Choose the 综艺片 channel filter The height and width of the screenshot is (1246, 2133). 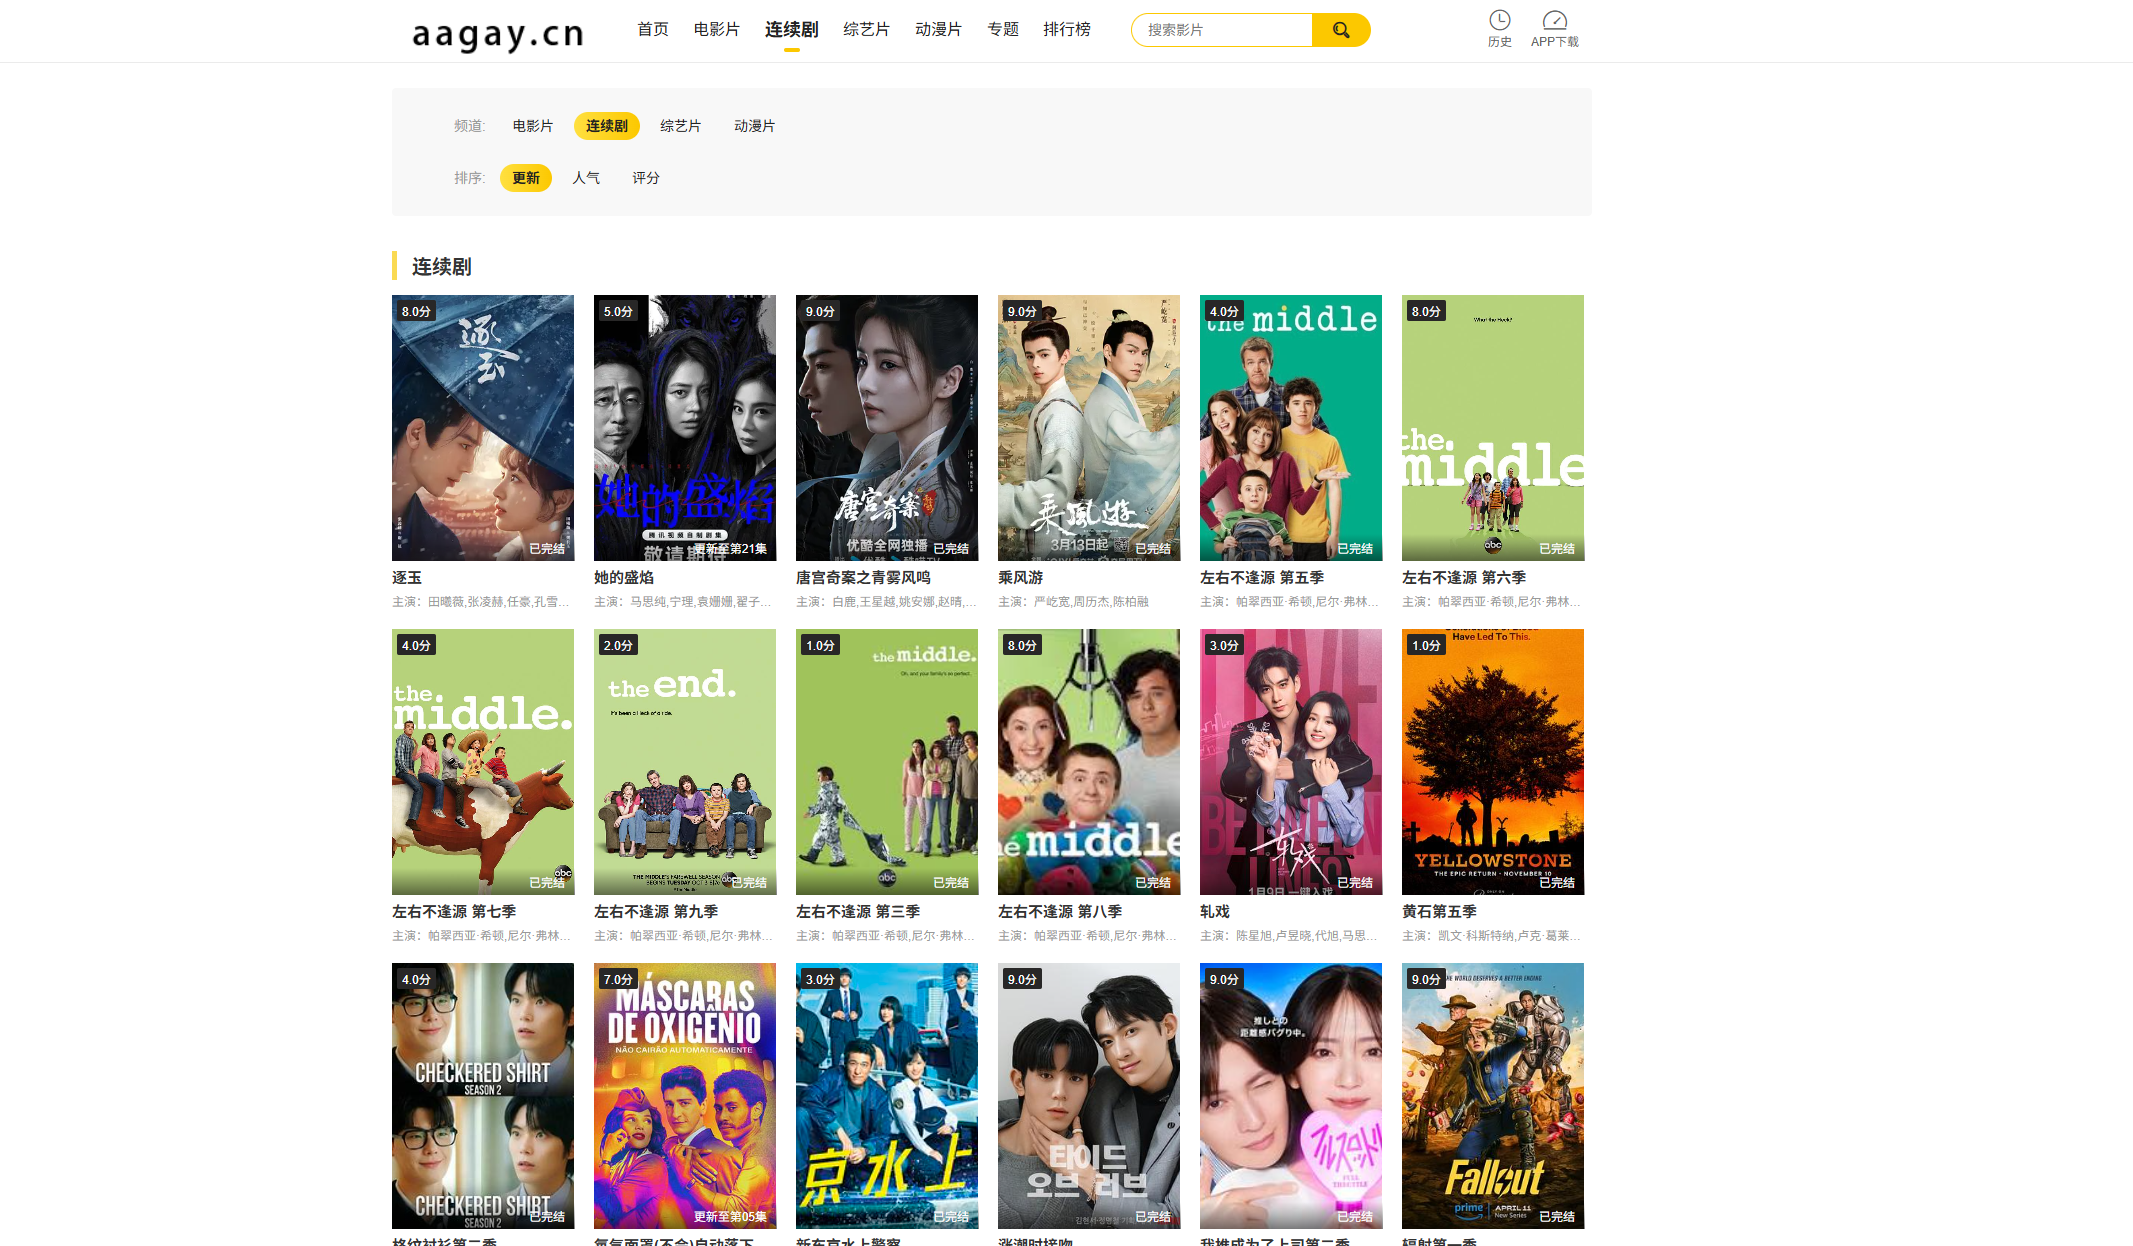pyautogui.click(x=680, y=126)
